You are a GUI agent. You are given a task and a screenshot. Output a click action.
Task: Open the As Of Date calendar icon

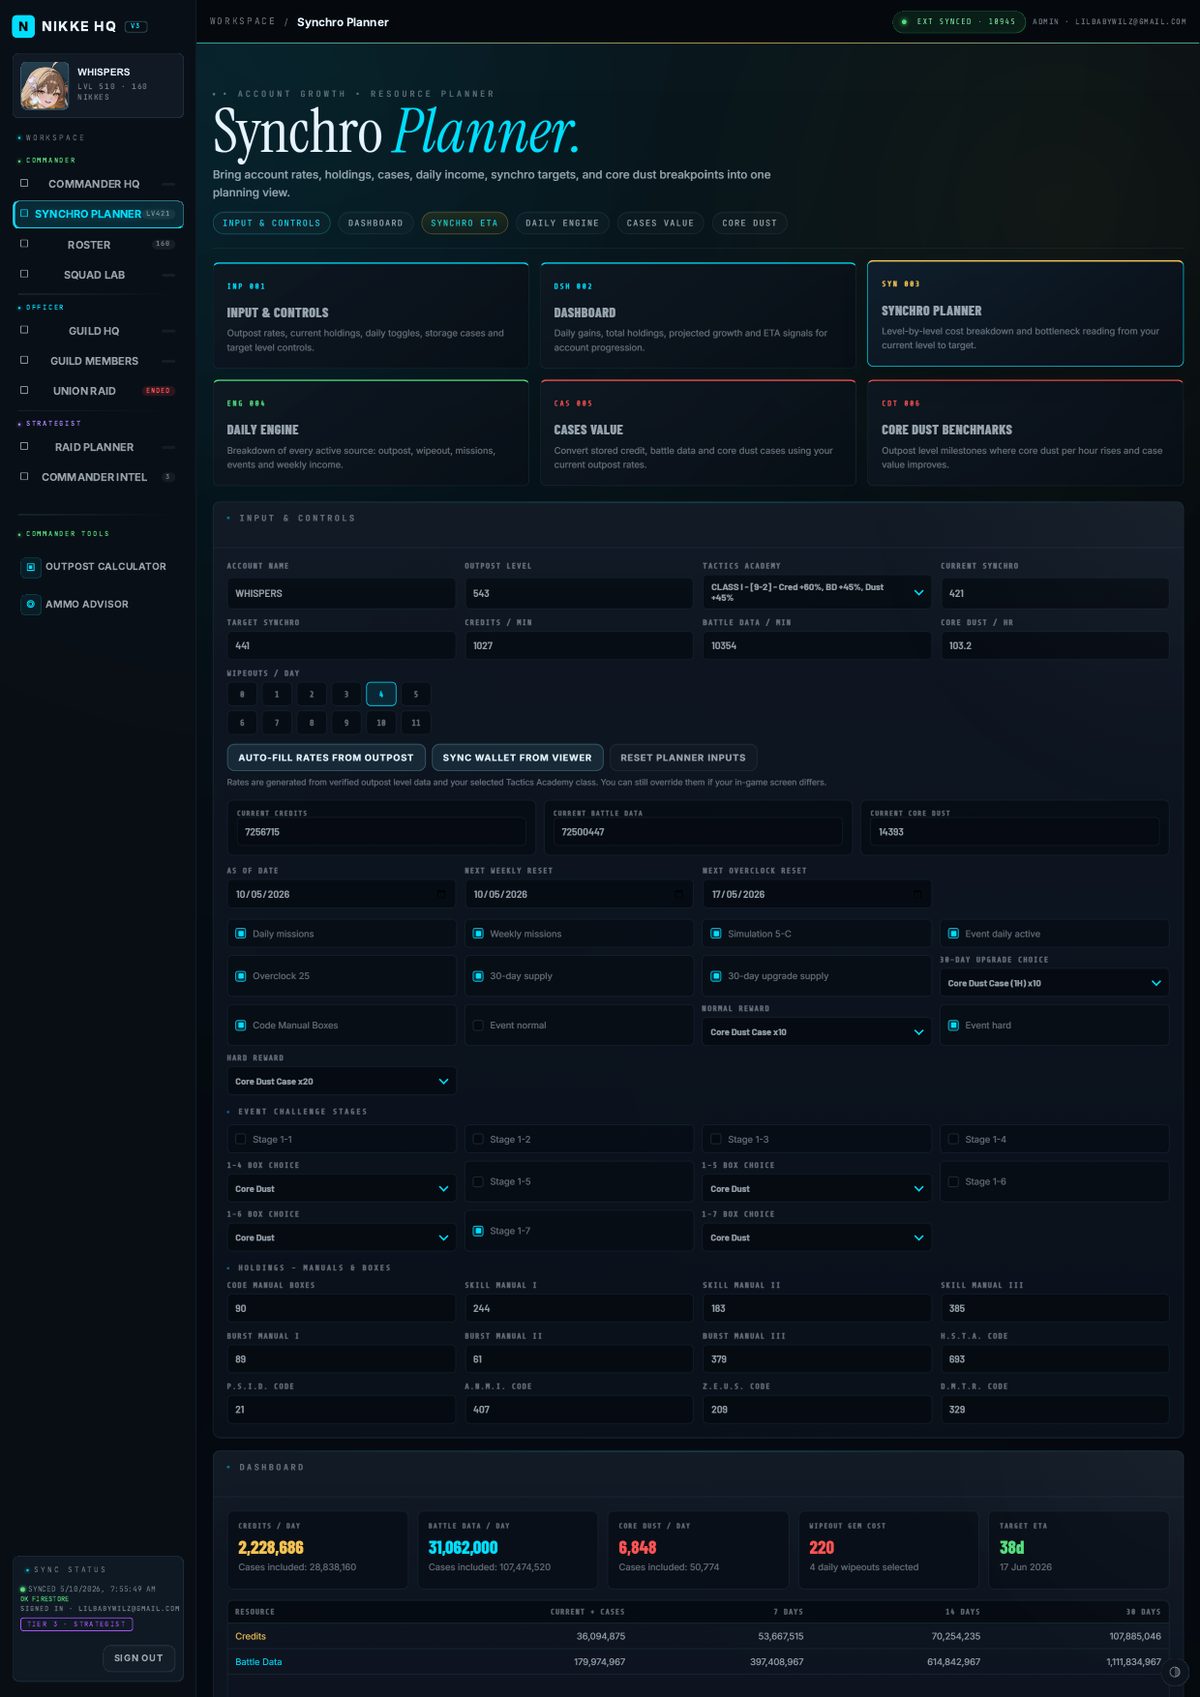pos(441,894)
